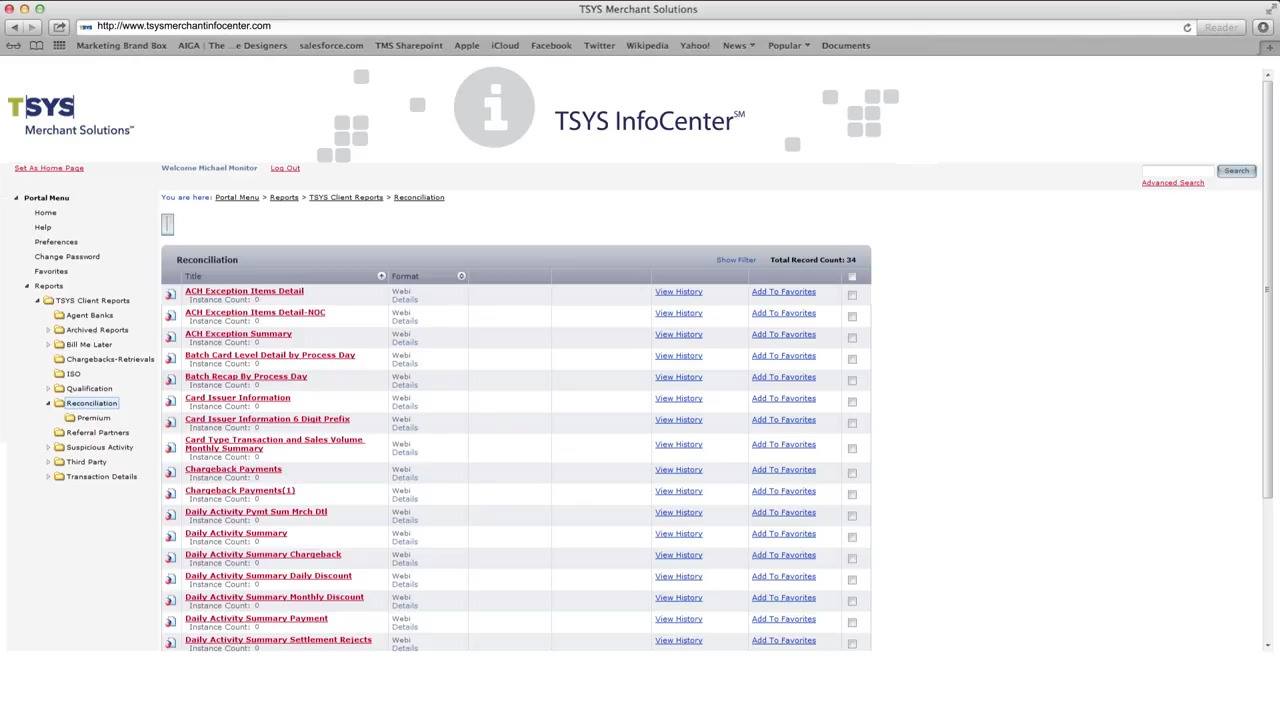Open the Popular bookmarks dropdown
1280x720 pixels.
[788, 45]
